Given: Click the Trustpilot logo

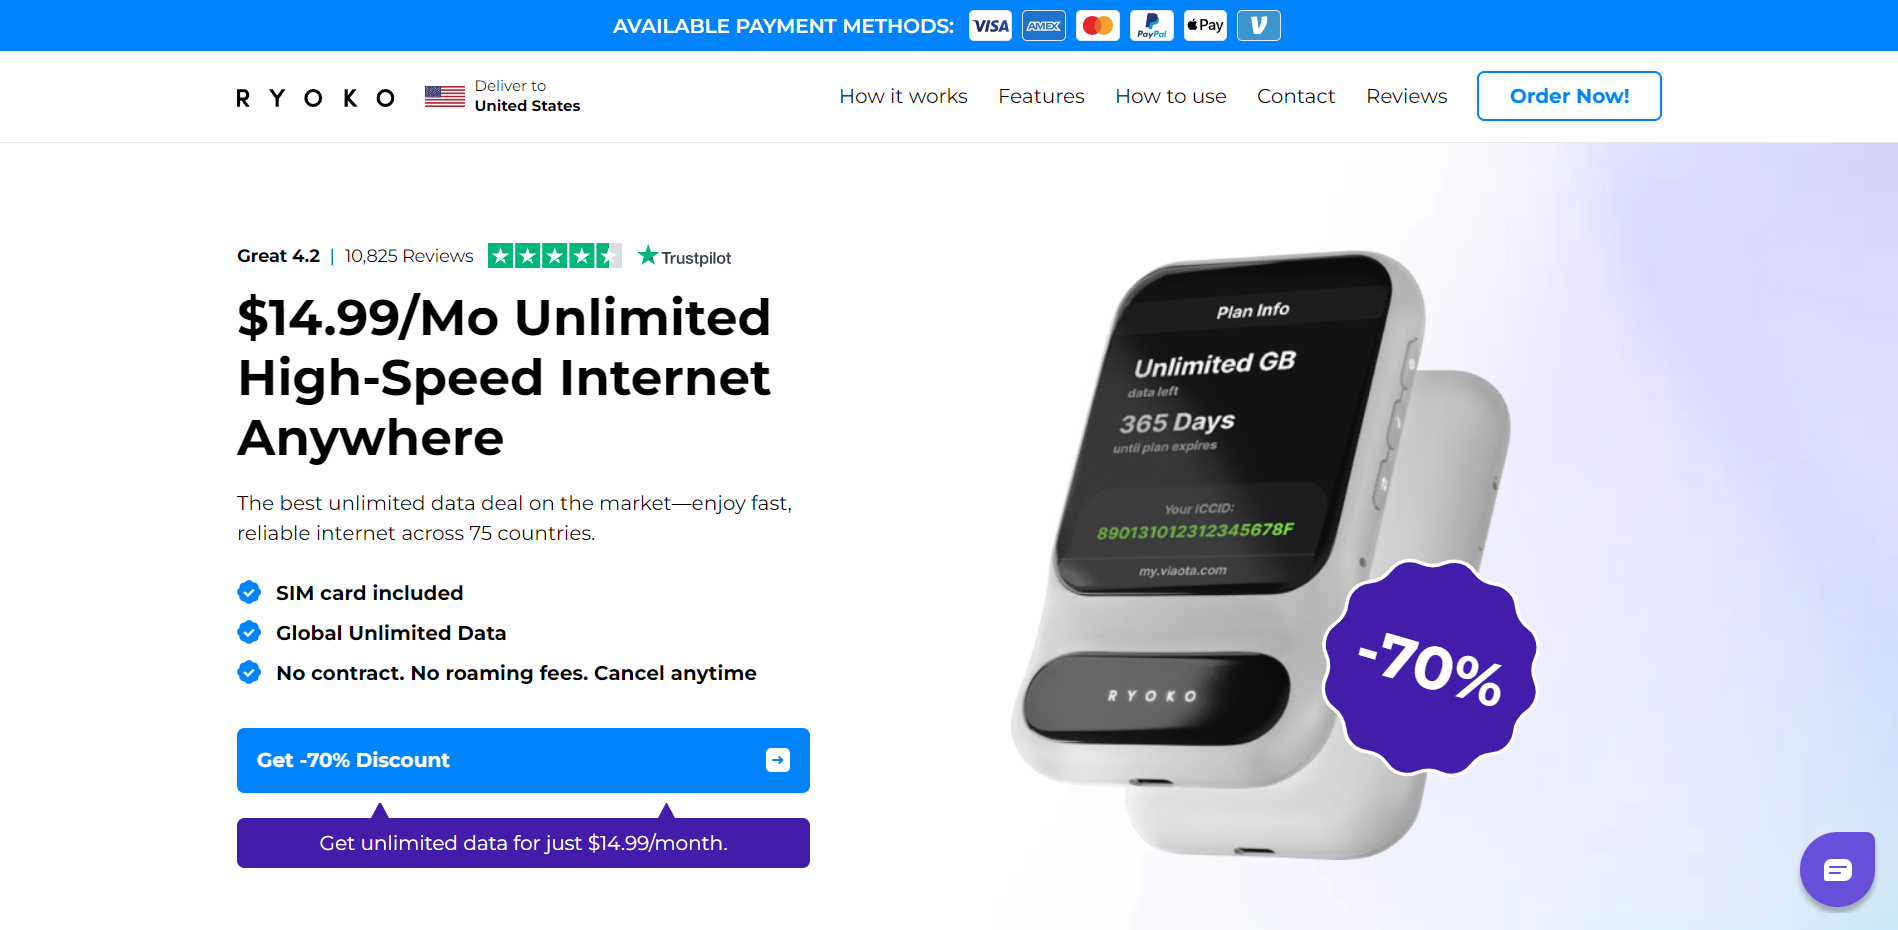Looking at the screenshot, I should (685, 257).
